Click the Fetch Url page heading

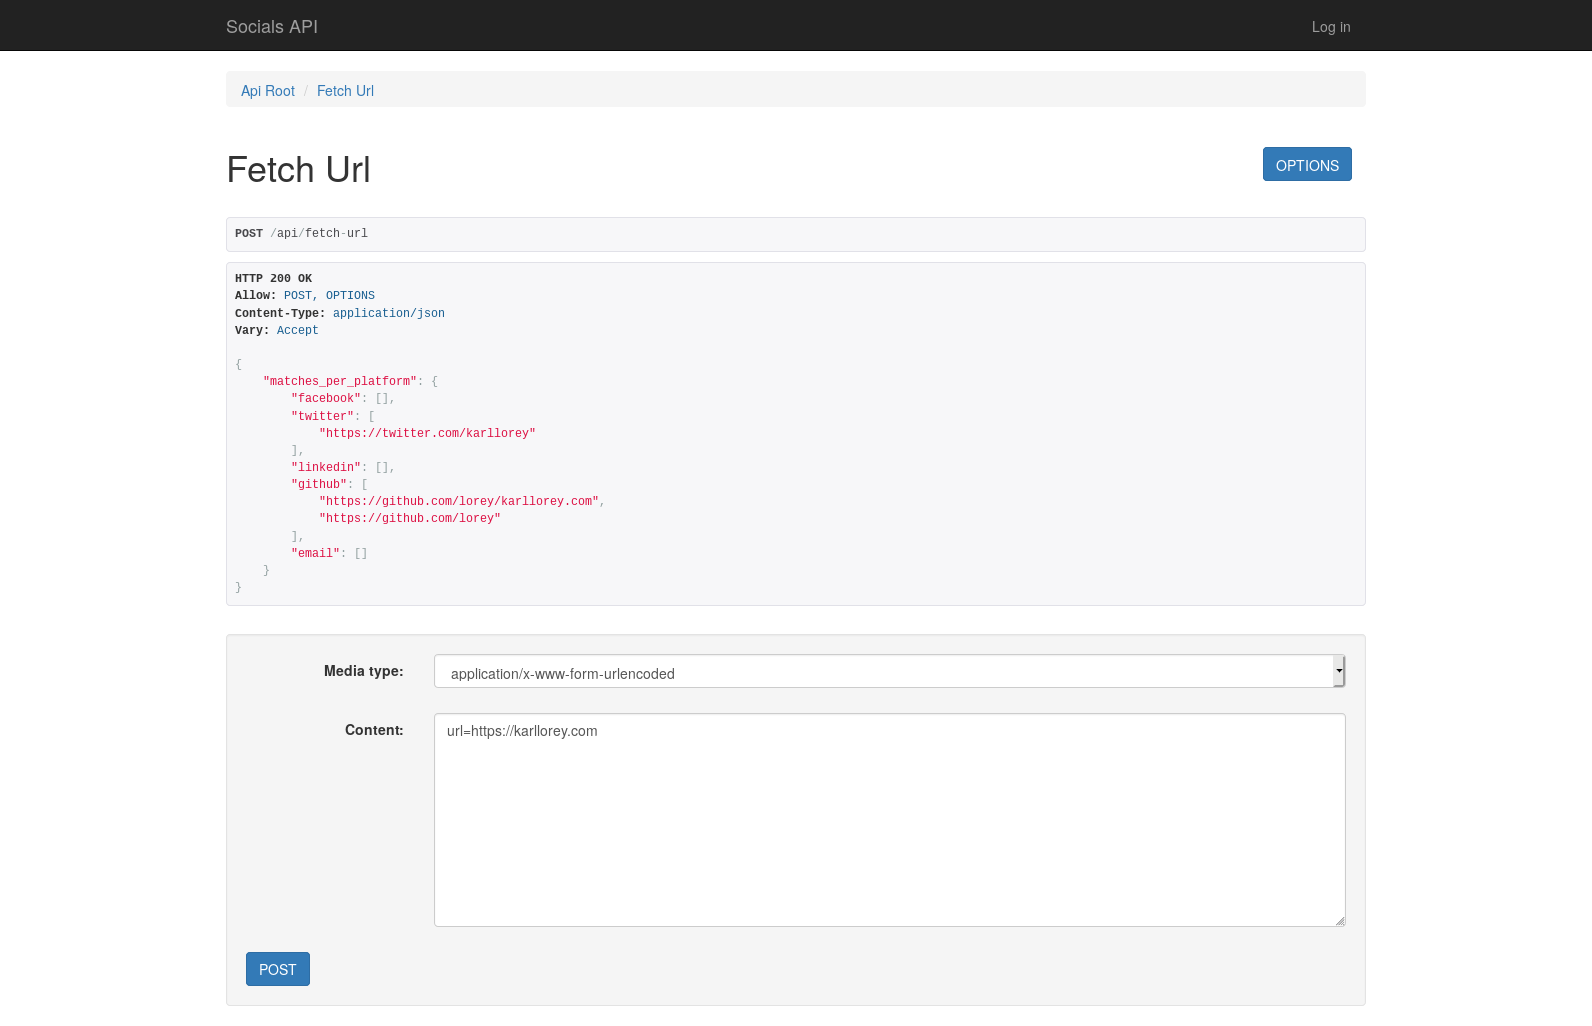pos(299,170)
